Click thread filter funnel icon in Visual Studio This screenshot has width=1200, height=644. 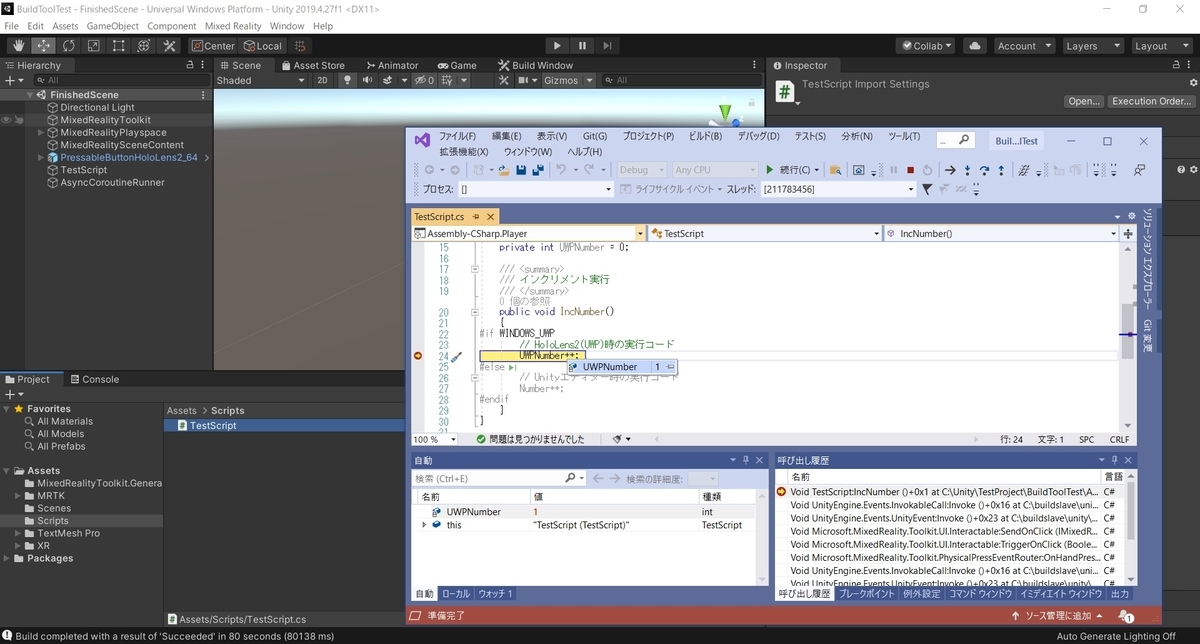[x=927, y=189]
